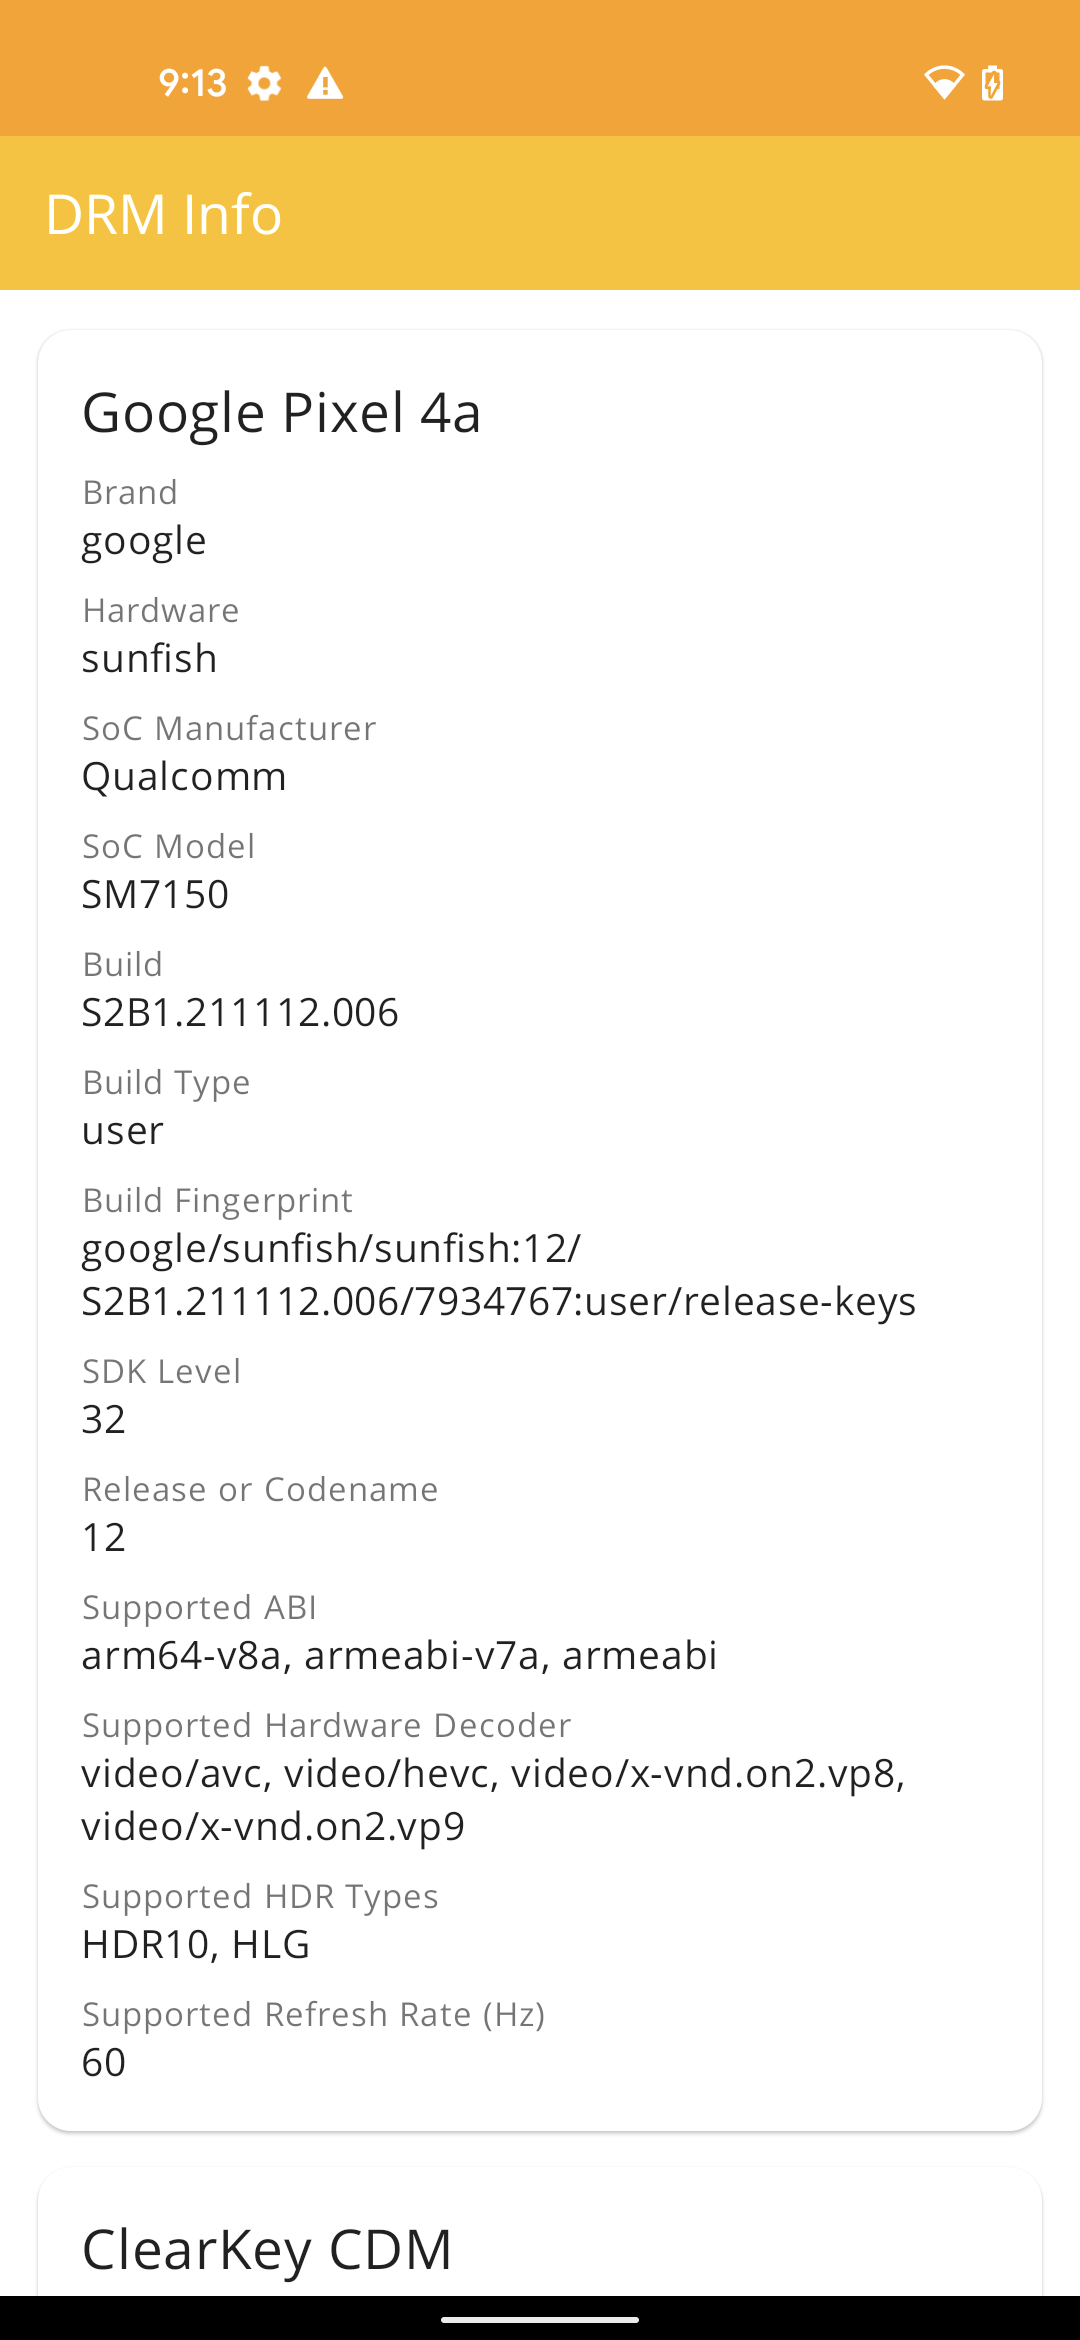
Task: Select the Build value S2B1.211112.006
Action: pyautogui.click(x=240, y=1012)
